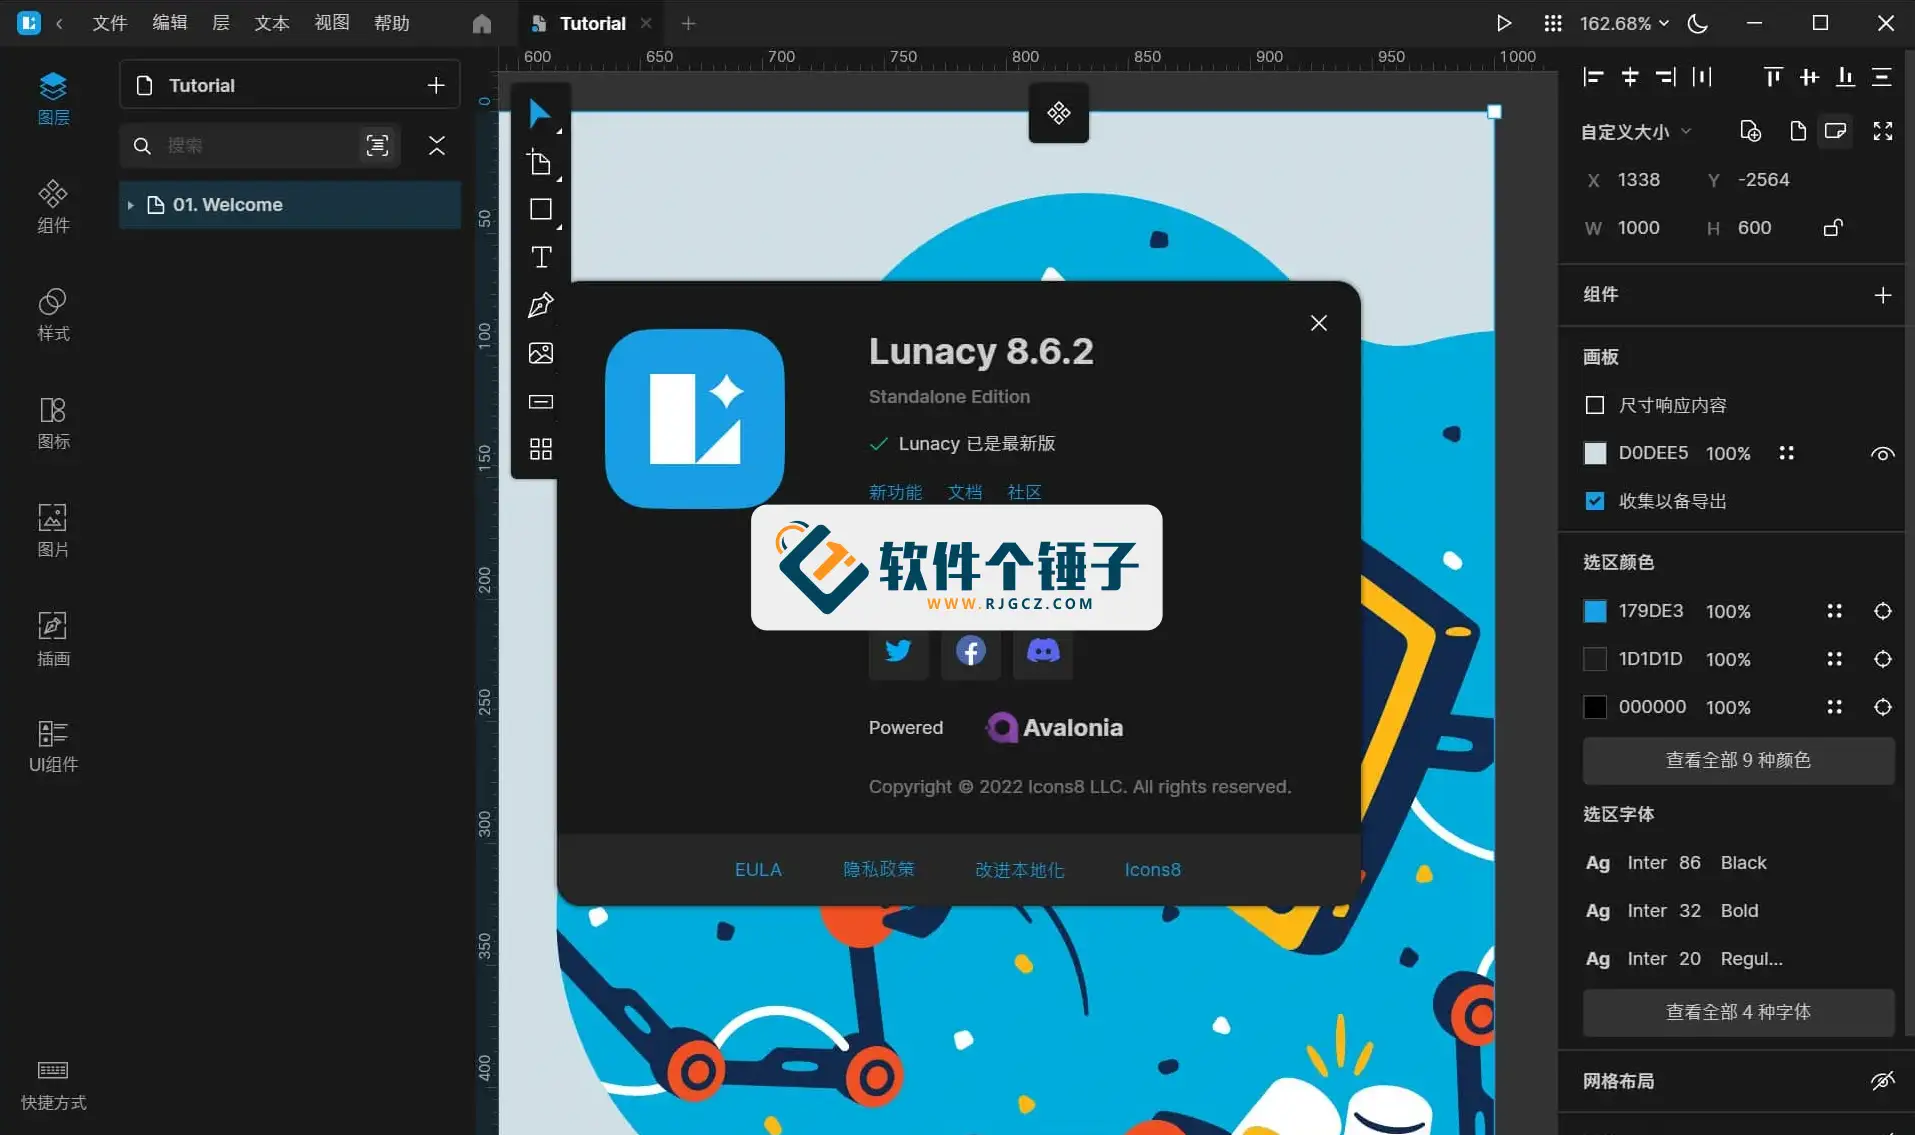Start prototype preview with Play button
This screenshot has width=1915, height=1135.
(1504, 23)
